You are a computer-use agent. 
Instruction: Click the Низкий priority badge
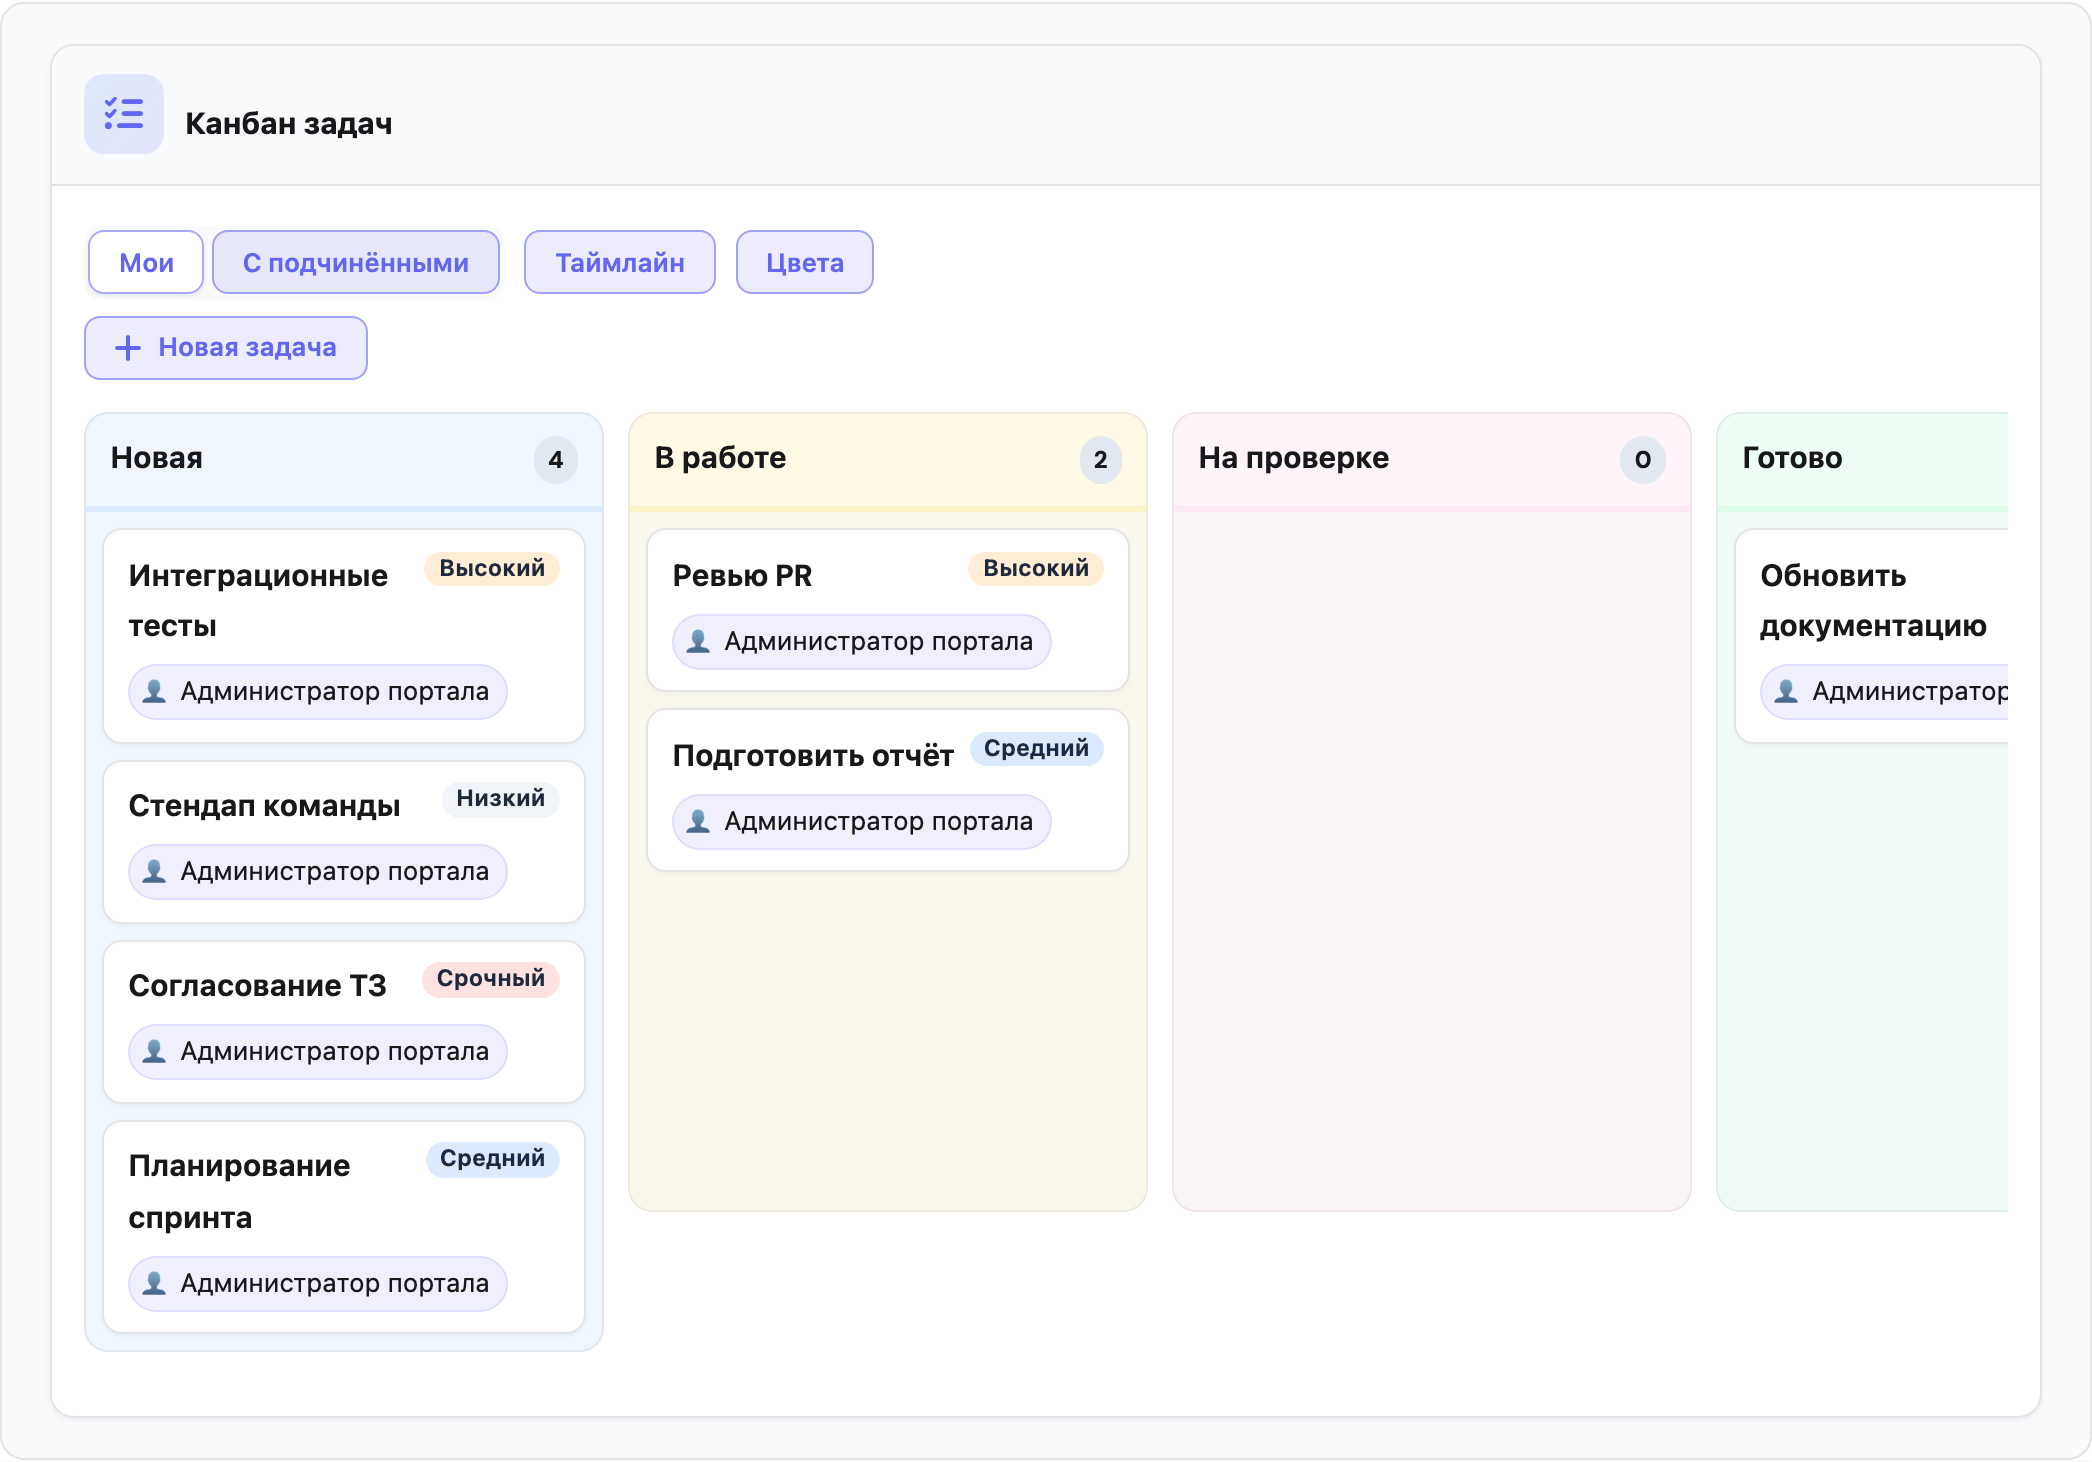[x=501, y=798]
